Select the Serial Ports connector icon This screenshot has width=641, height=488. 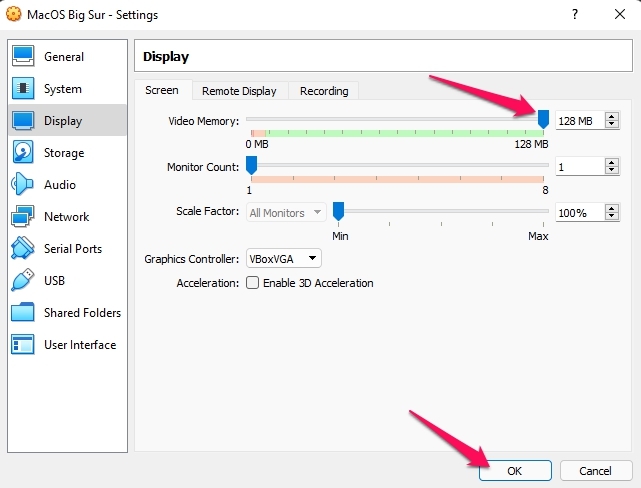(23, 248)
